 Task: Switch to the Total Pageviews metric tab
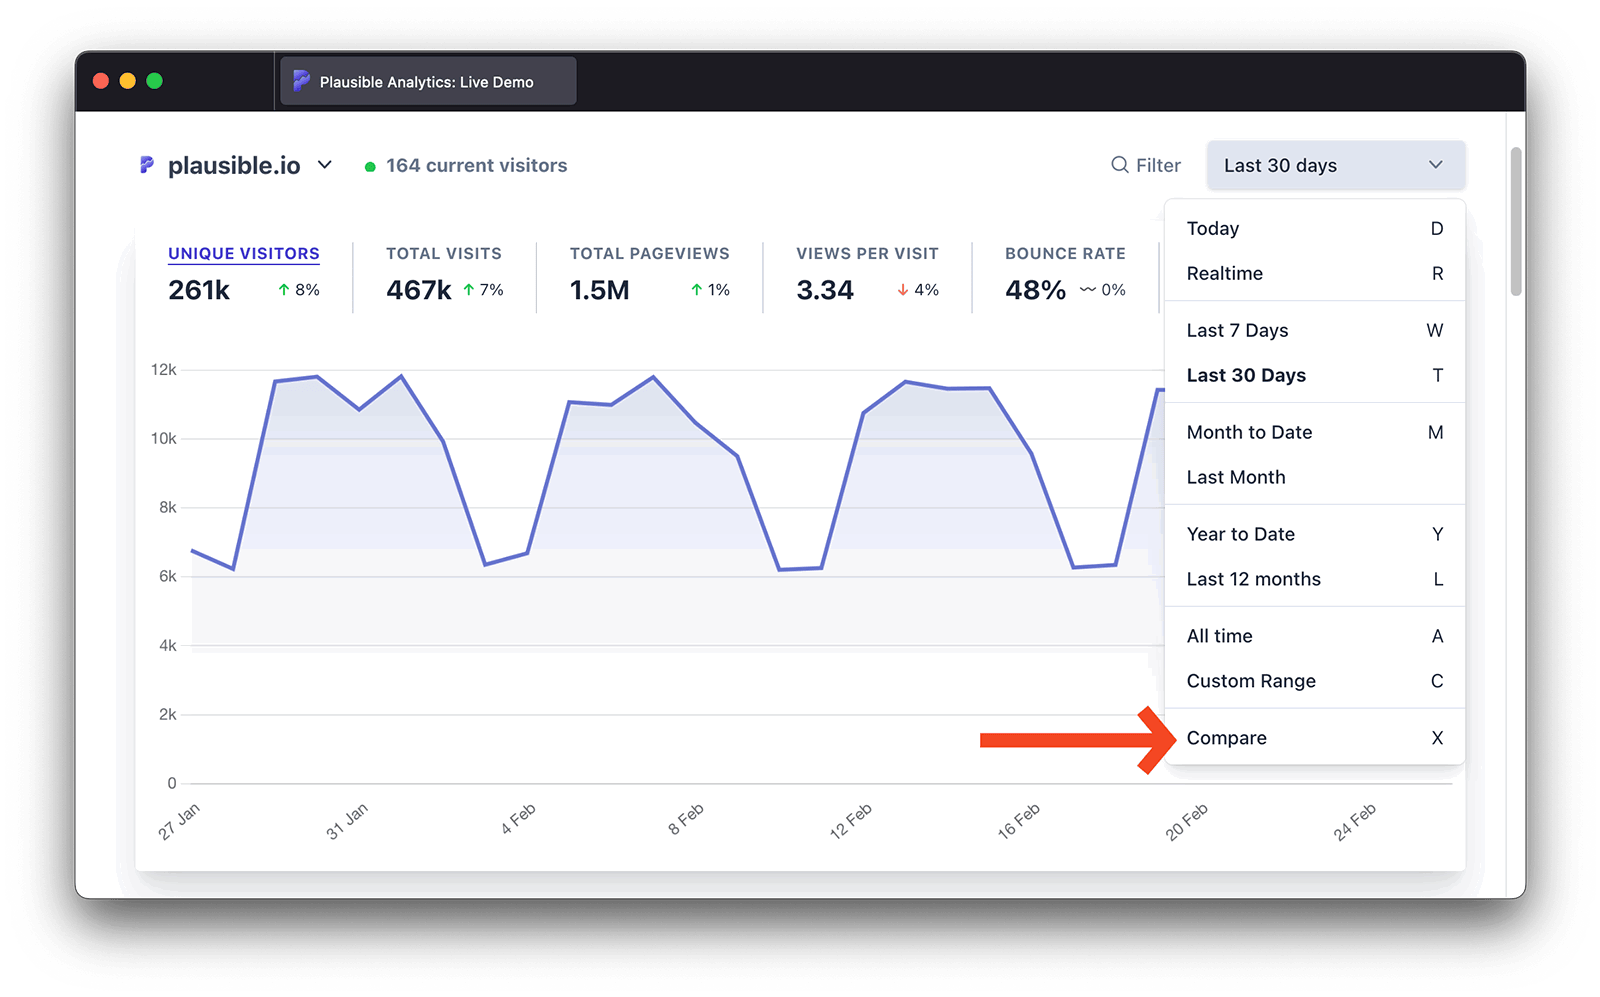[x=649, y=253]
